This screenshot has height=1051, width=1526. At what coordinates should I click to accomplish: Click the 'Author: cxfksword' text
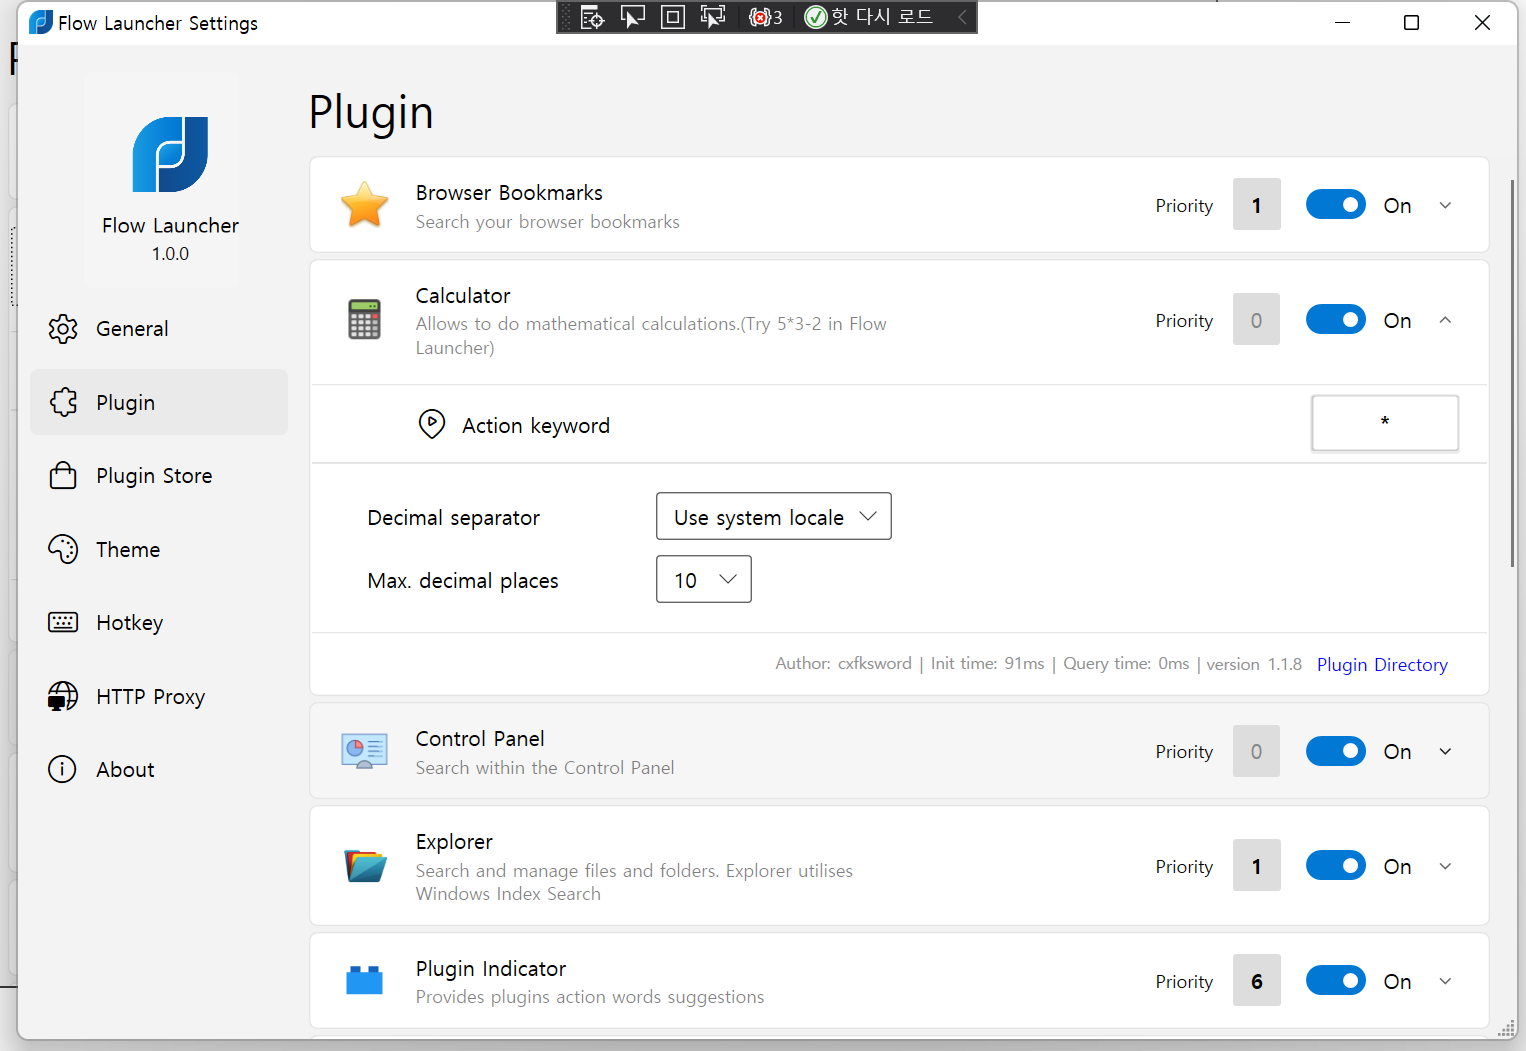[843, 663]
